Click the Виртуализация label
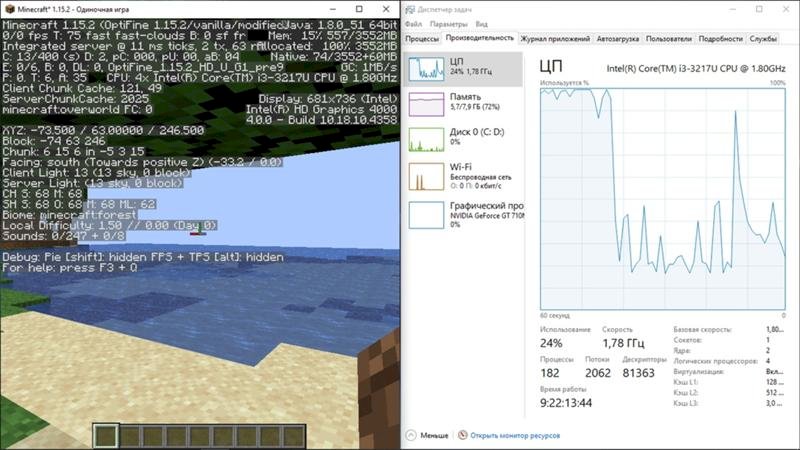Screen dimensions: 800x450 pyautogui.click(x=698, y=371)
